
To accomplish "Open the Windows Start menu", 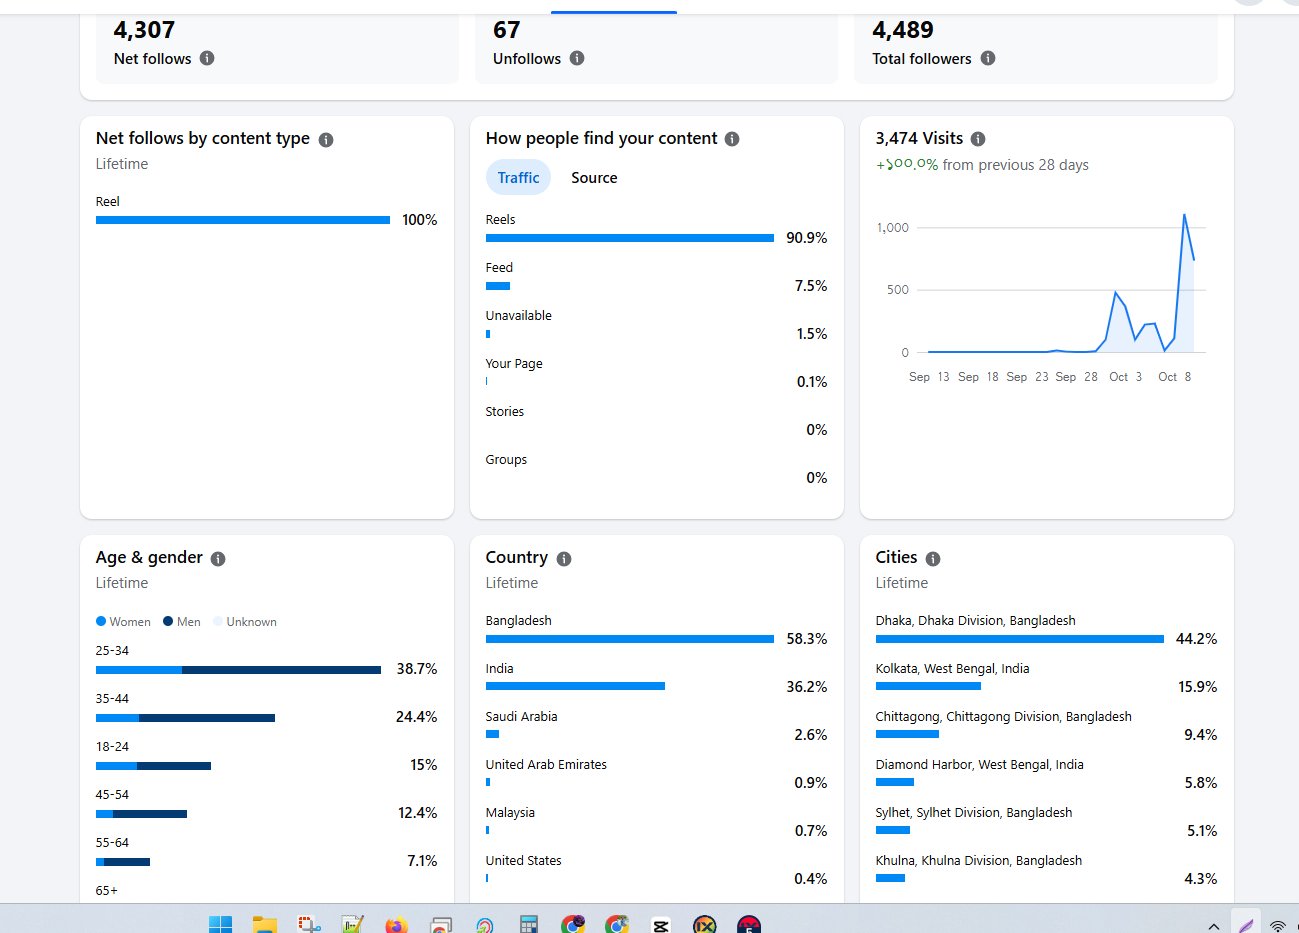I will point(220,924).
